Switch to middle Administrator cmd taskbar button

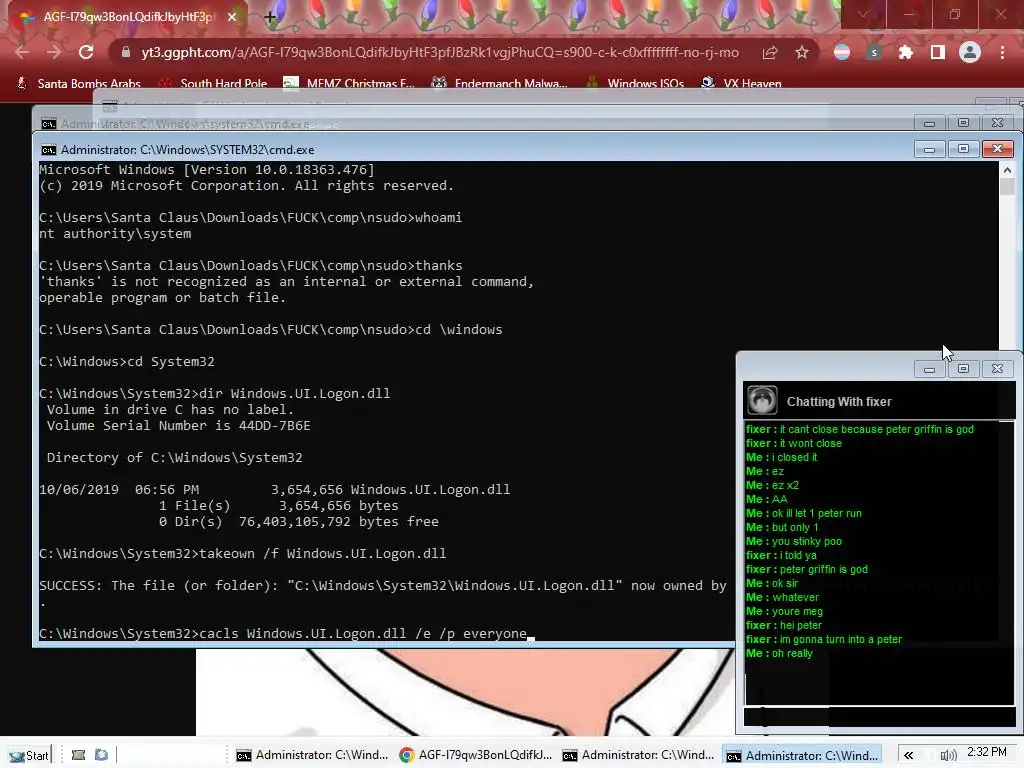[638, 755]
